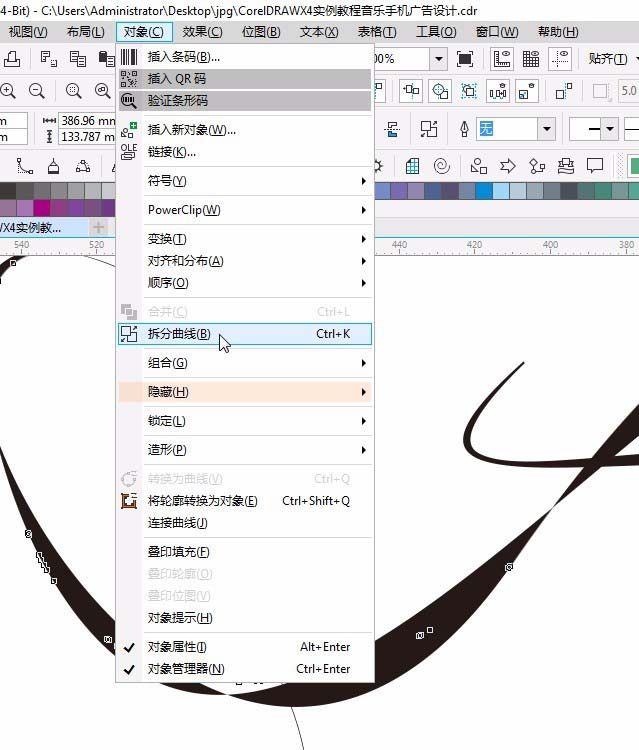
Task: Expand the 顺序(O) submenu
Action: click(244, 283)
